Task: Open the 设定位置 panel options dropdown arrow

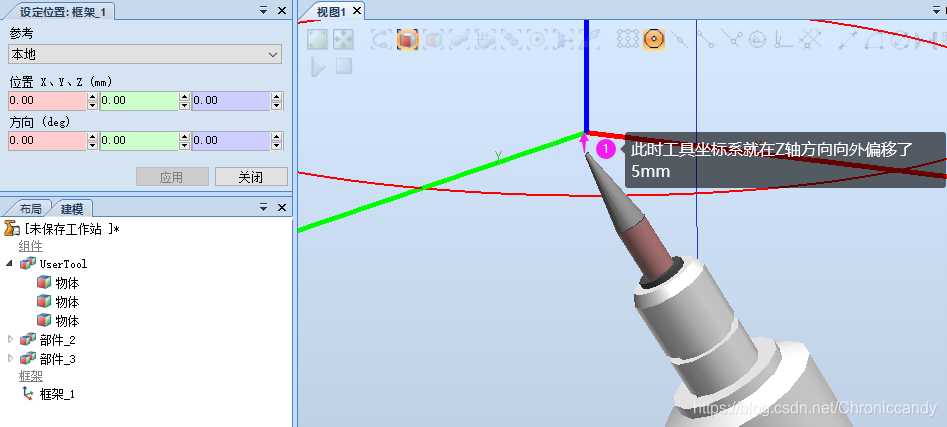Action: (263, 10)
